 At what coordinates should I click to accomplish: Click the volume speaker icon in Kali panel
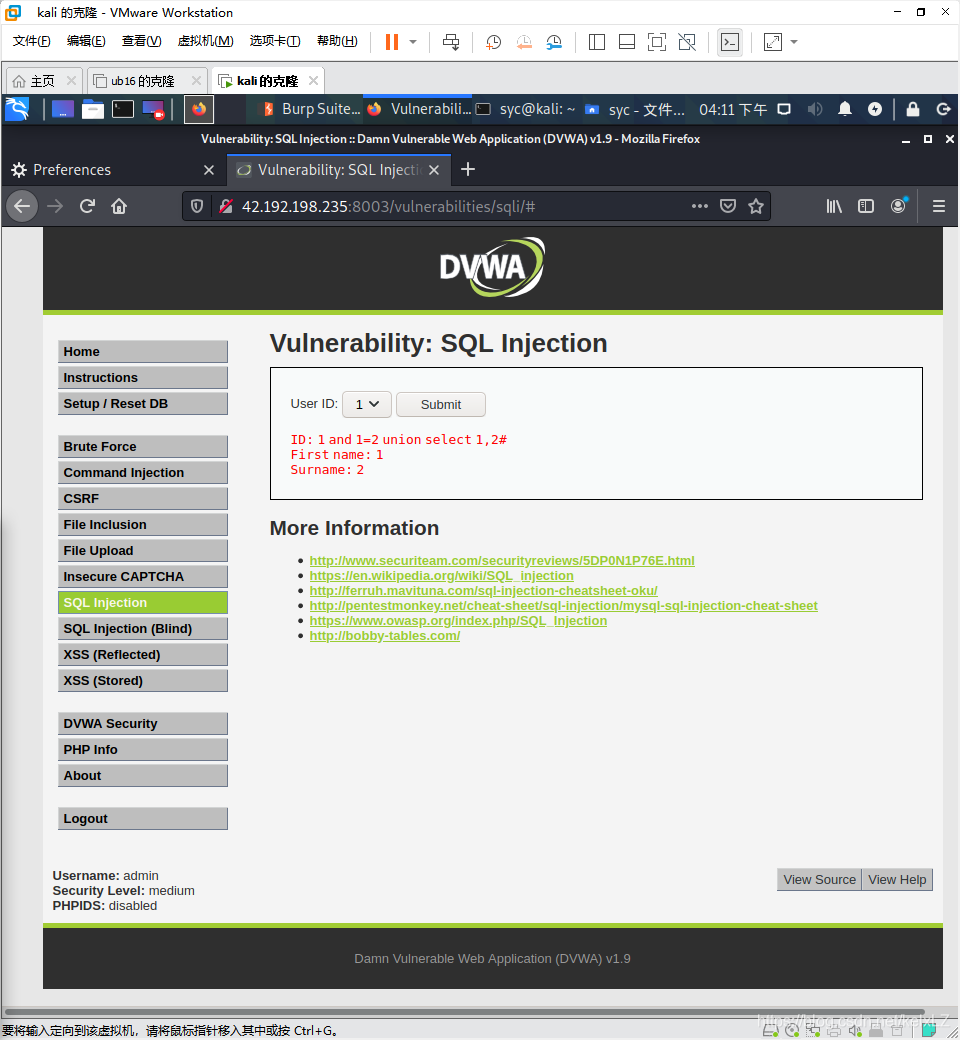[x=815, y=109]
